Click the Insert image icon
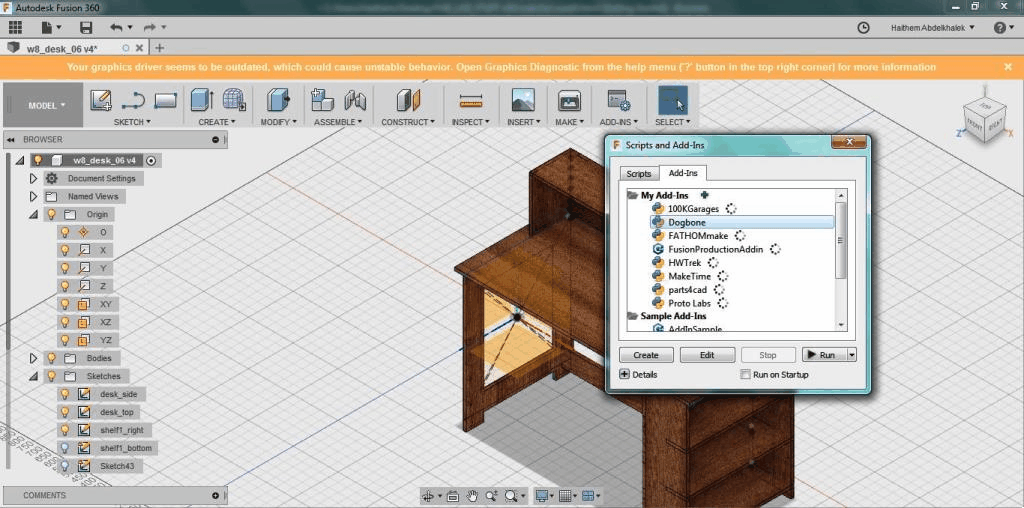 (523, 100)
